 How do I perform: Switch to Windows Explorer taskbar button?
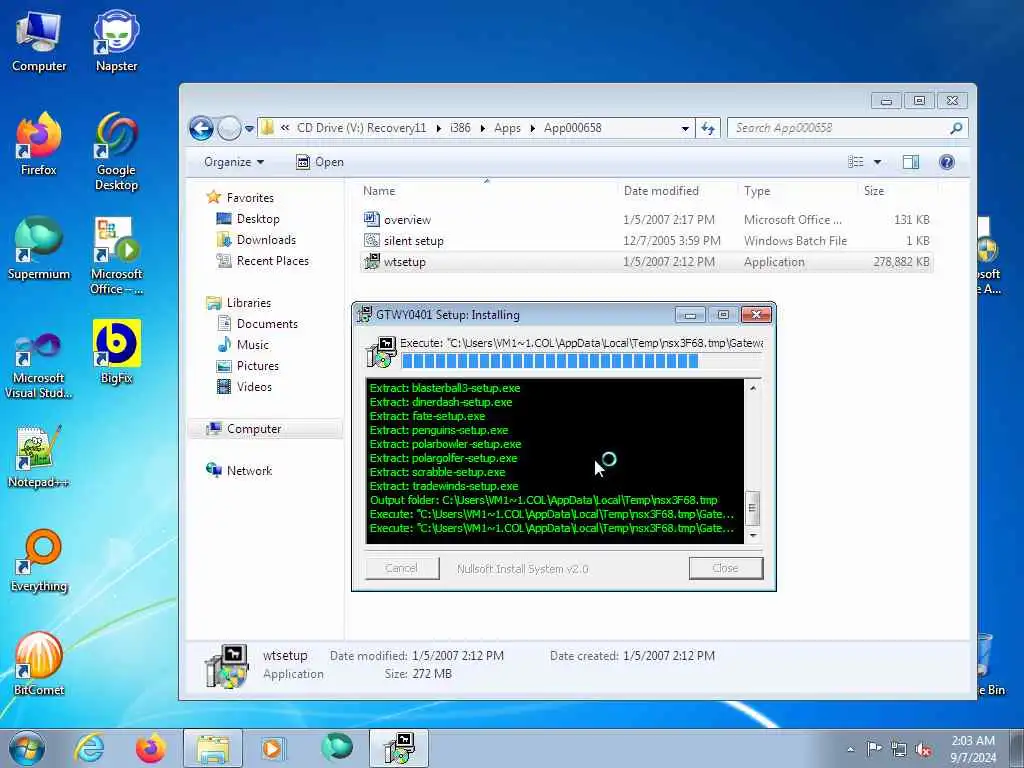[213, 748]
